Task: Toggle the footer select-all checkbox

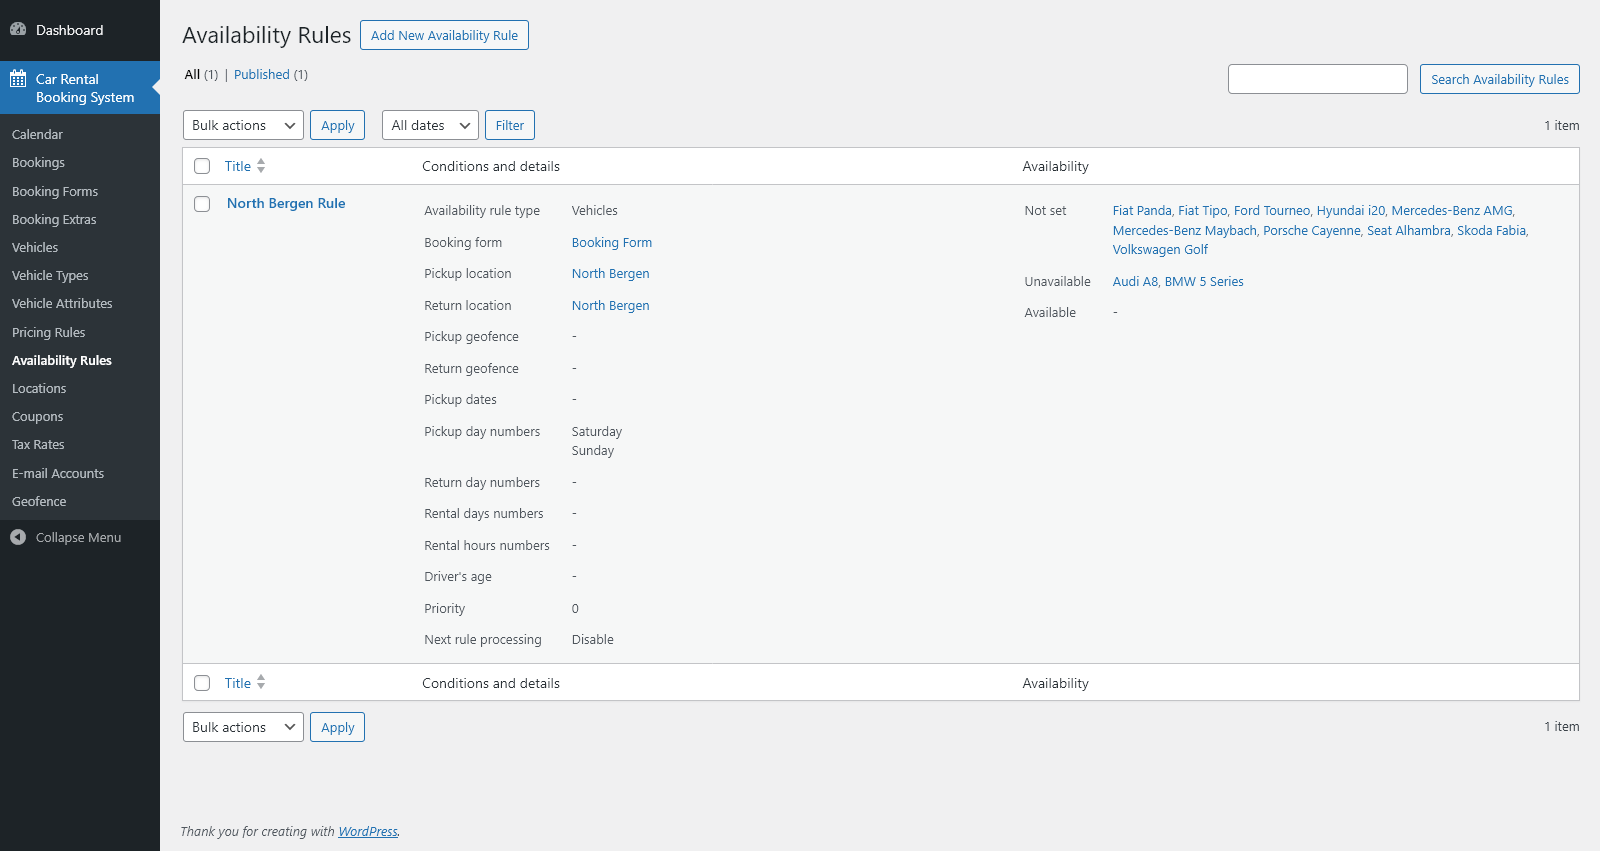Action: point(202,683)
